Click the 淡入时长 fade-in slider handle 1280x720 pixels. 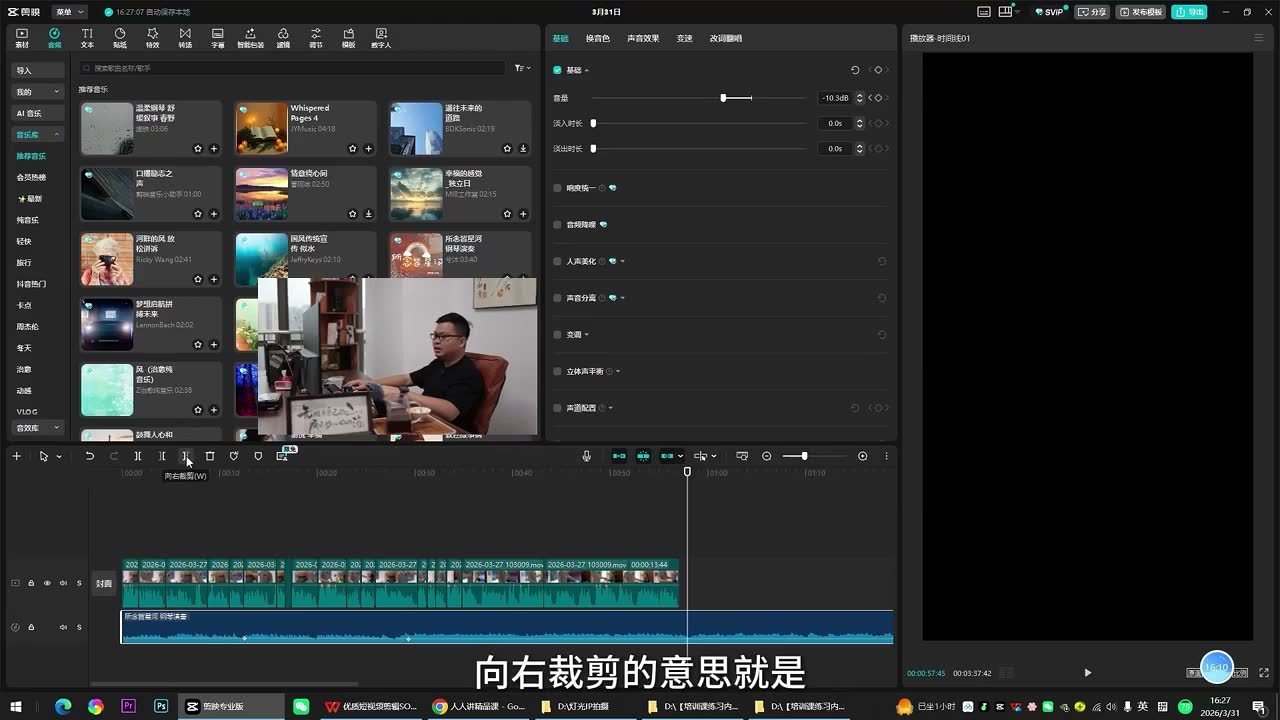593,123
